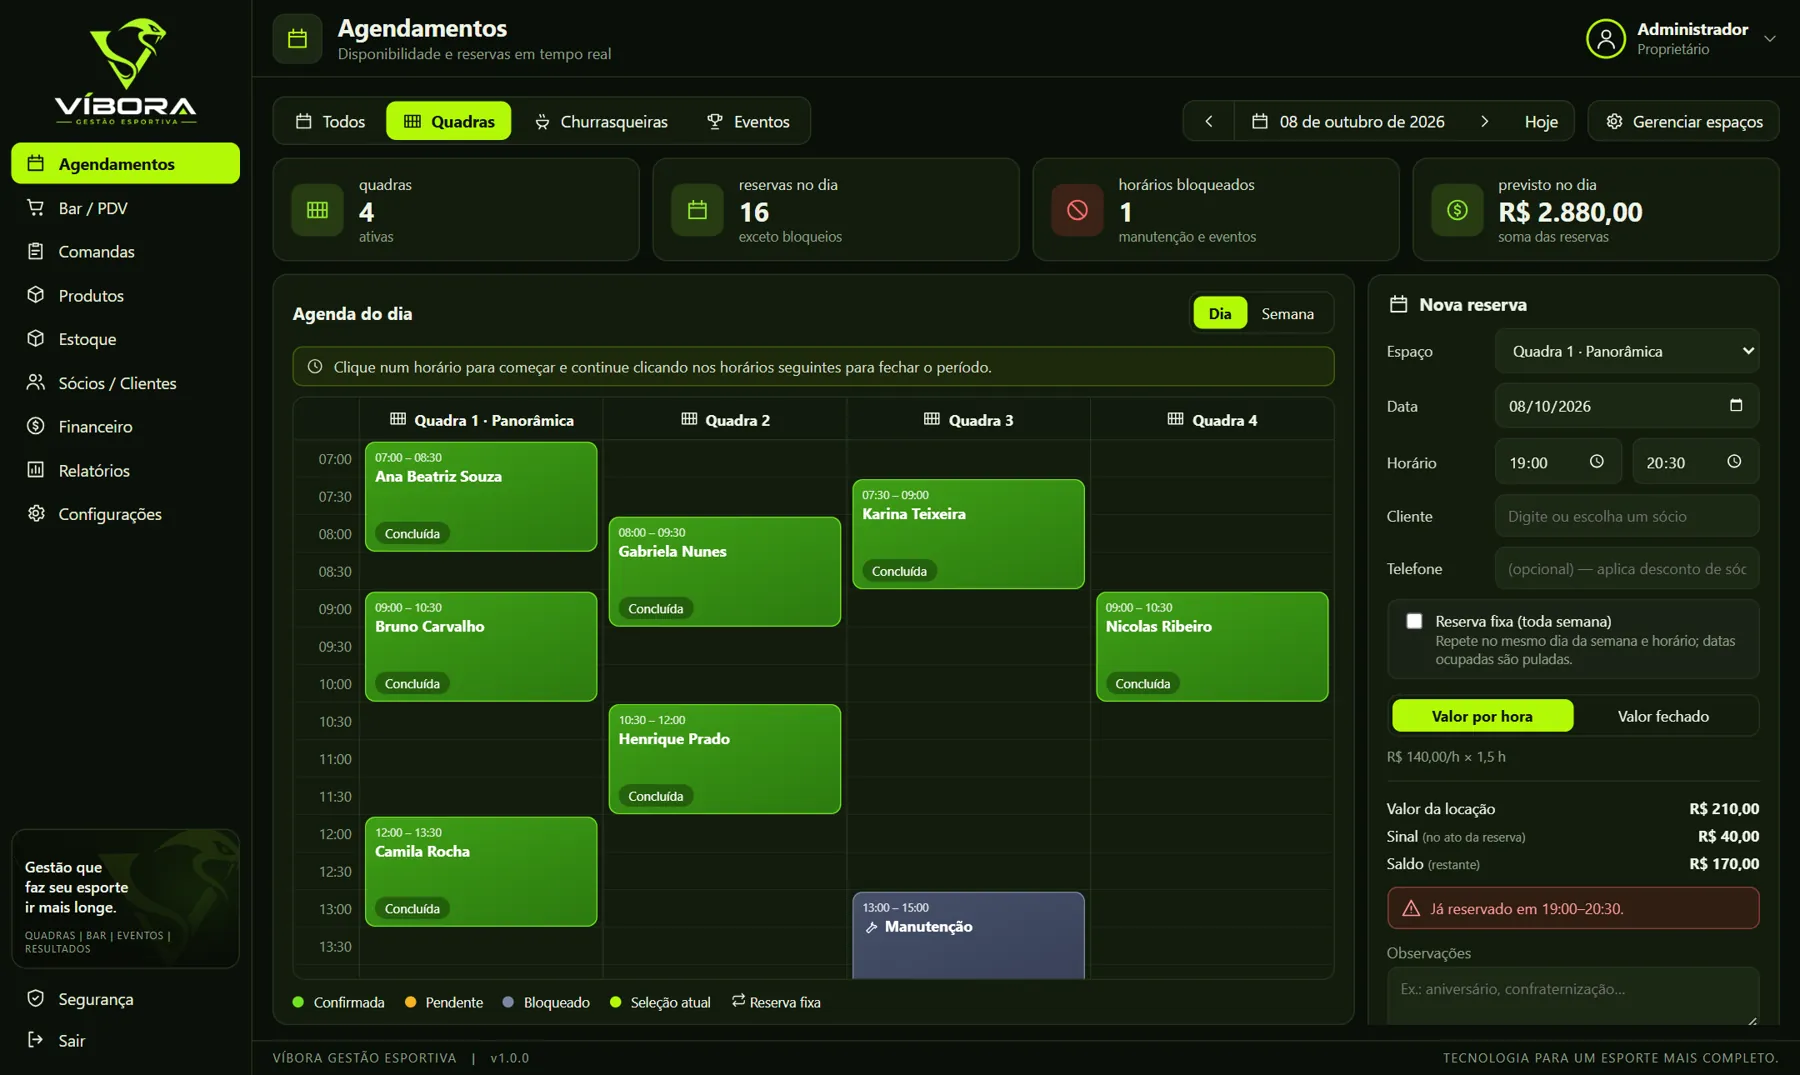The height and width of the screenshot is (1075, 1800).
Task: Click the Comandas clipboard icon
Action: [36, 251]
